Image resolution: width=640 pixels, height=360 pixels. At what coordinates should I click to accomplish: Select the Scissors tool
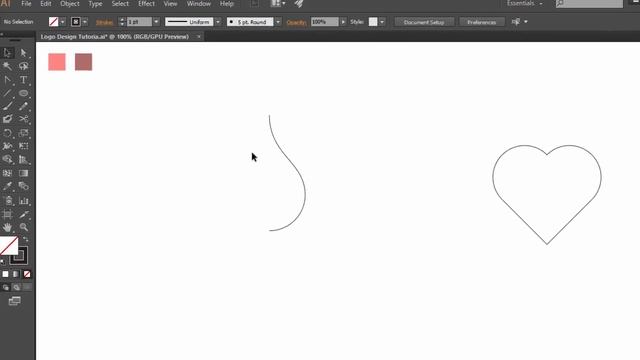tap(23, 119)
